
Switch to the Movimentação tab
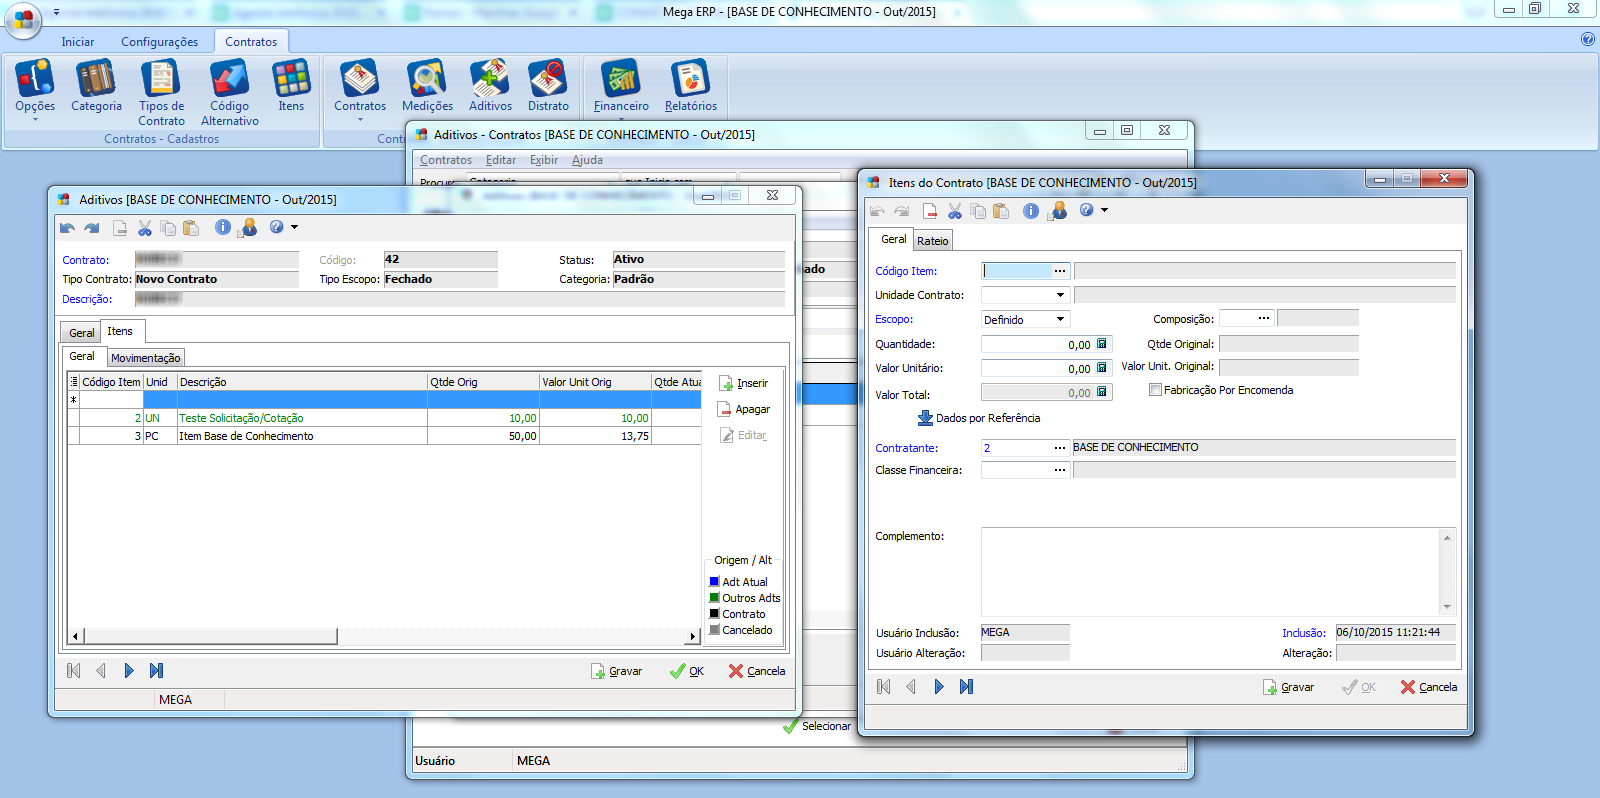(x=146, y=358)
